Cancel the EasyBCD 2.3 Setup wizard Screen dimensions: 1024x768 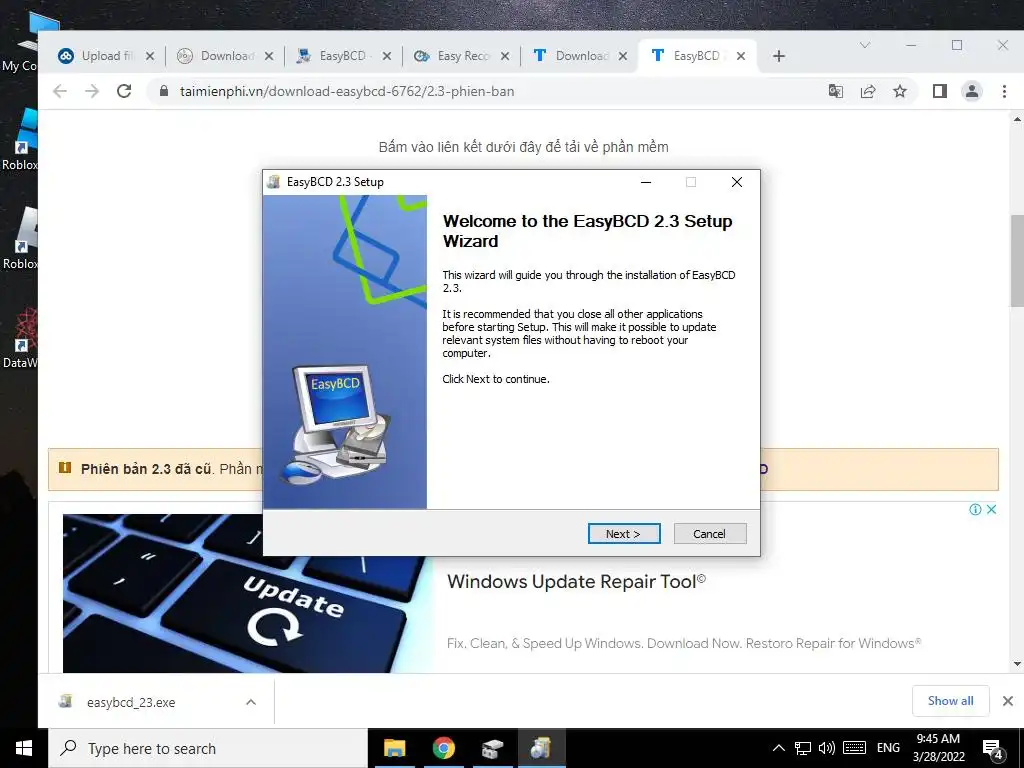point(709,534)
